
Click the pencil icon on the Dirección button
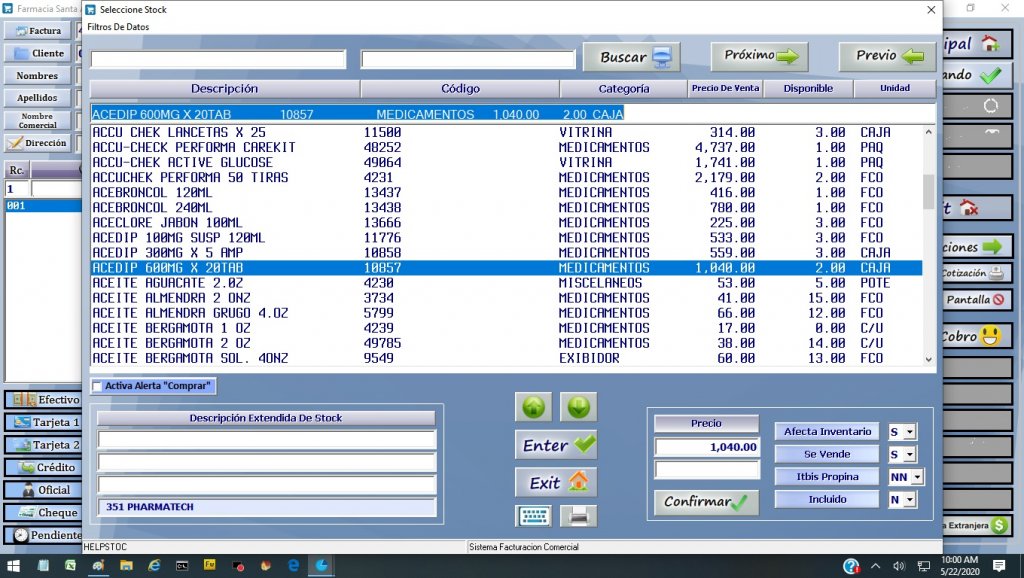(14, 142)
